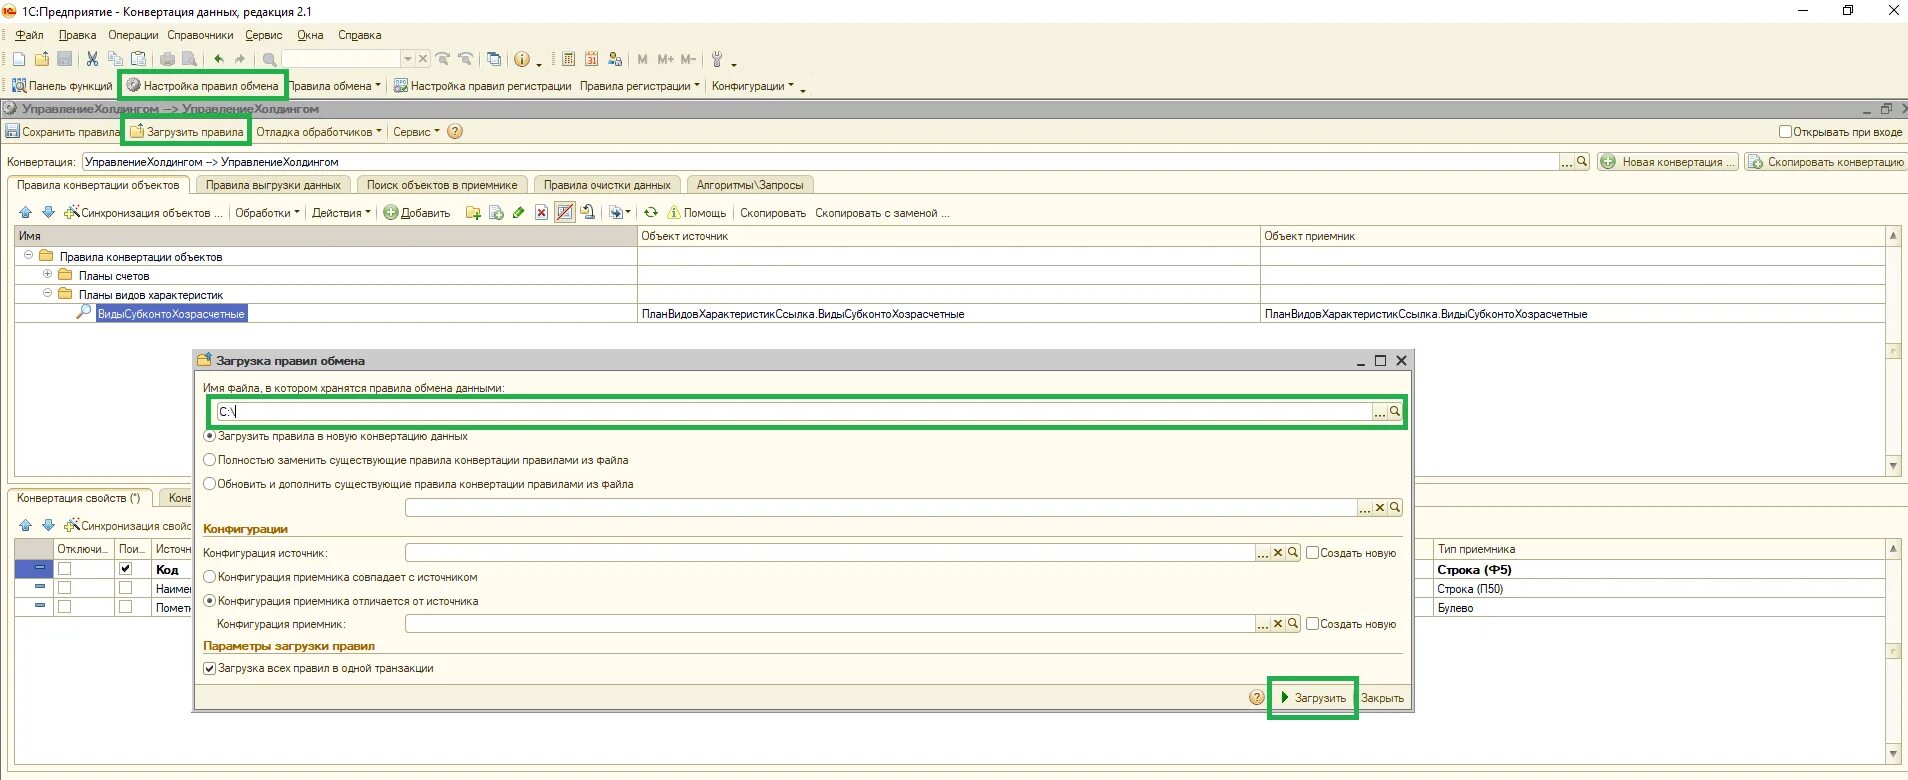Switch to Правила выгрузки данных tab
The width and height of the screenshot is (1908, 780).
pos(273,185)
